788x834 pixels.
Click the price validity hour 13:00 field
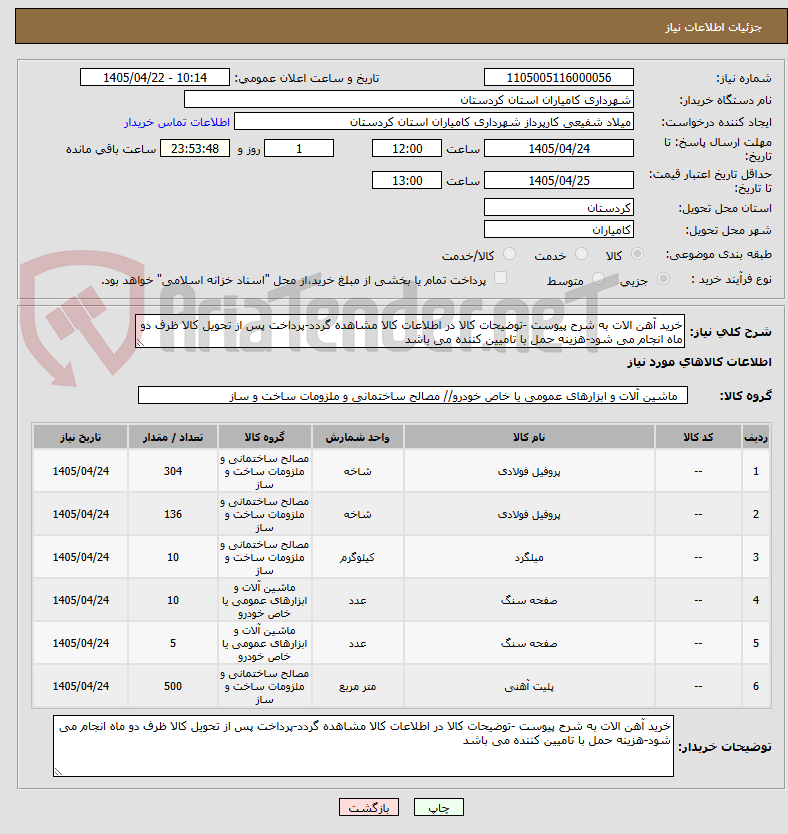407,180
